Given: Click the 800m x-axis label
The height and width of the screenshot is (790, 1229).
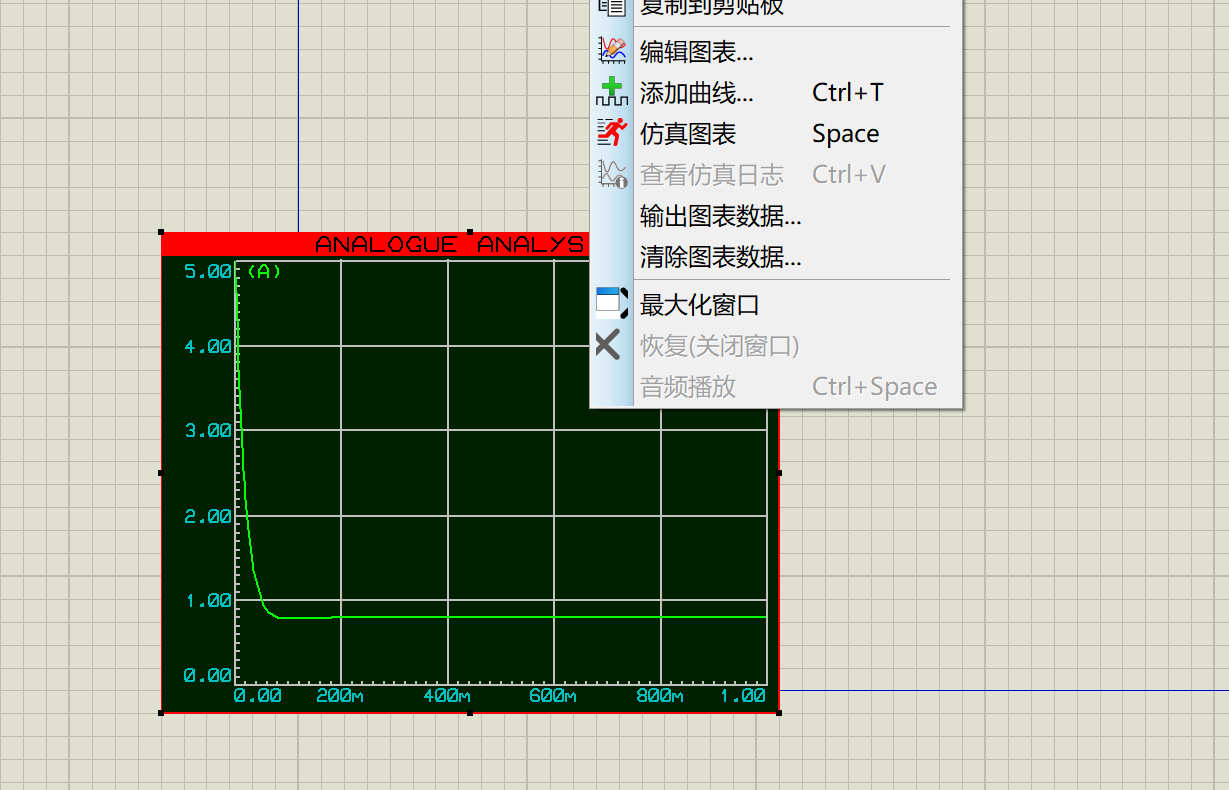Looking at the screenshot, I should [660, 696].
